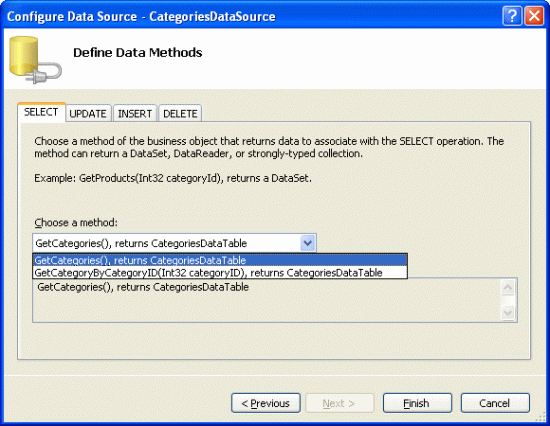Click the grayed-out Next button

tap(340, 403)
